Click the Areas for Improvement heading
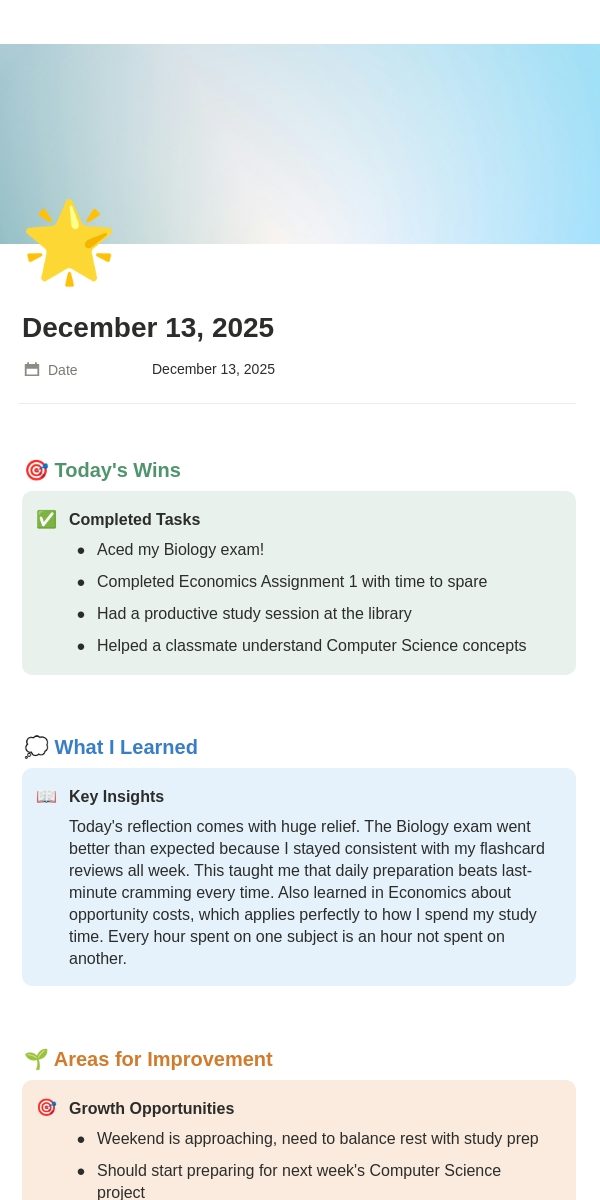The width and height of the screenshot is (600, 1200). click(x=163, y=1059)
